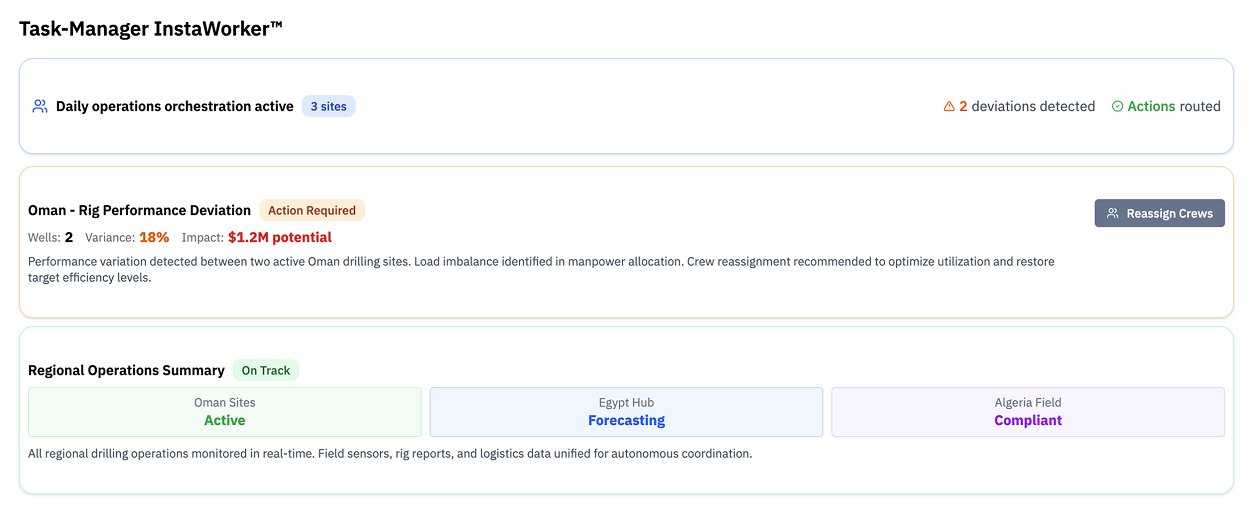Click the orange warning triangle icon

coord(949,106)
